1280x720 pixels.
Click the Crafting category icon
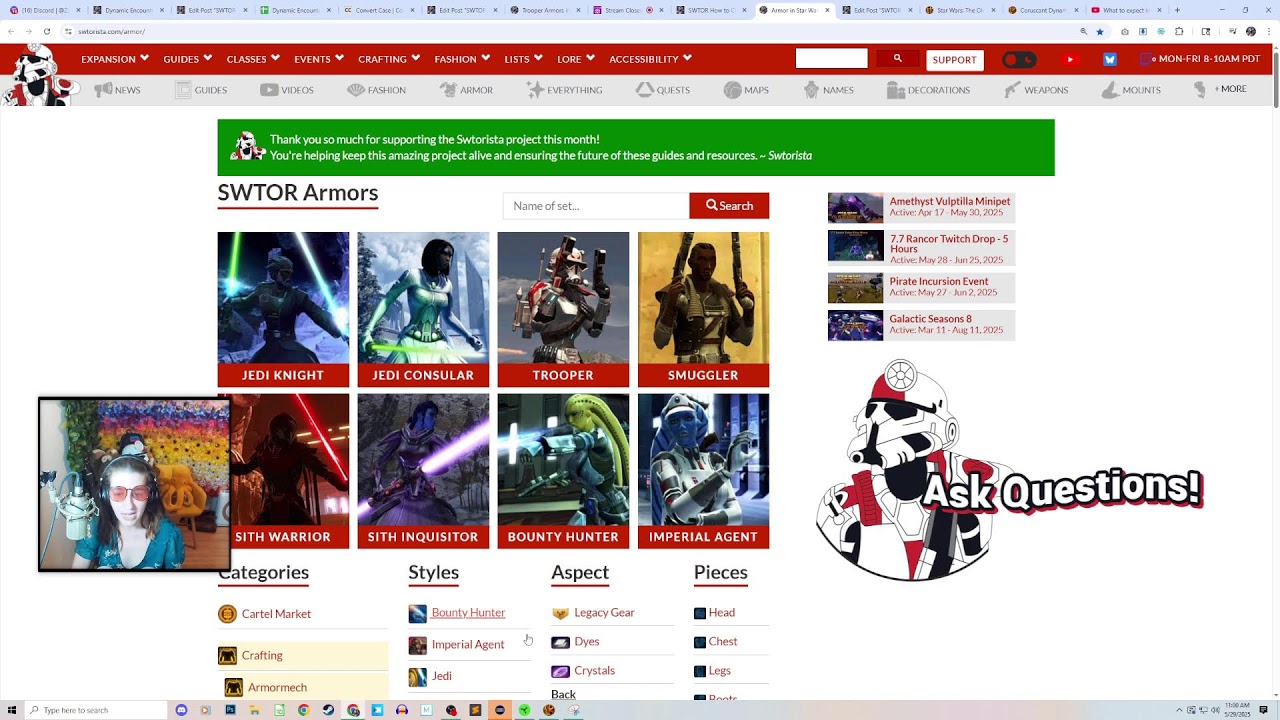point(227,656)
